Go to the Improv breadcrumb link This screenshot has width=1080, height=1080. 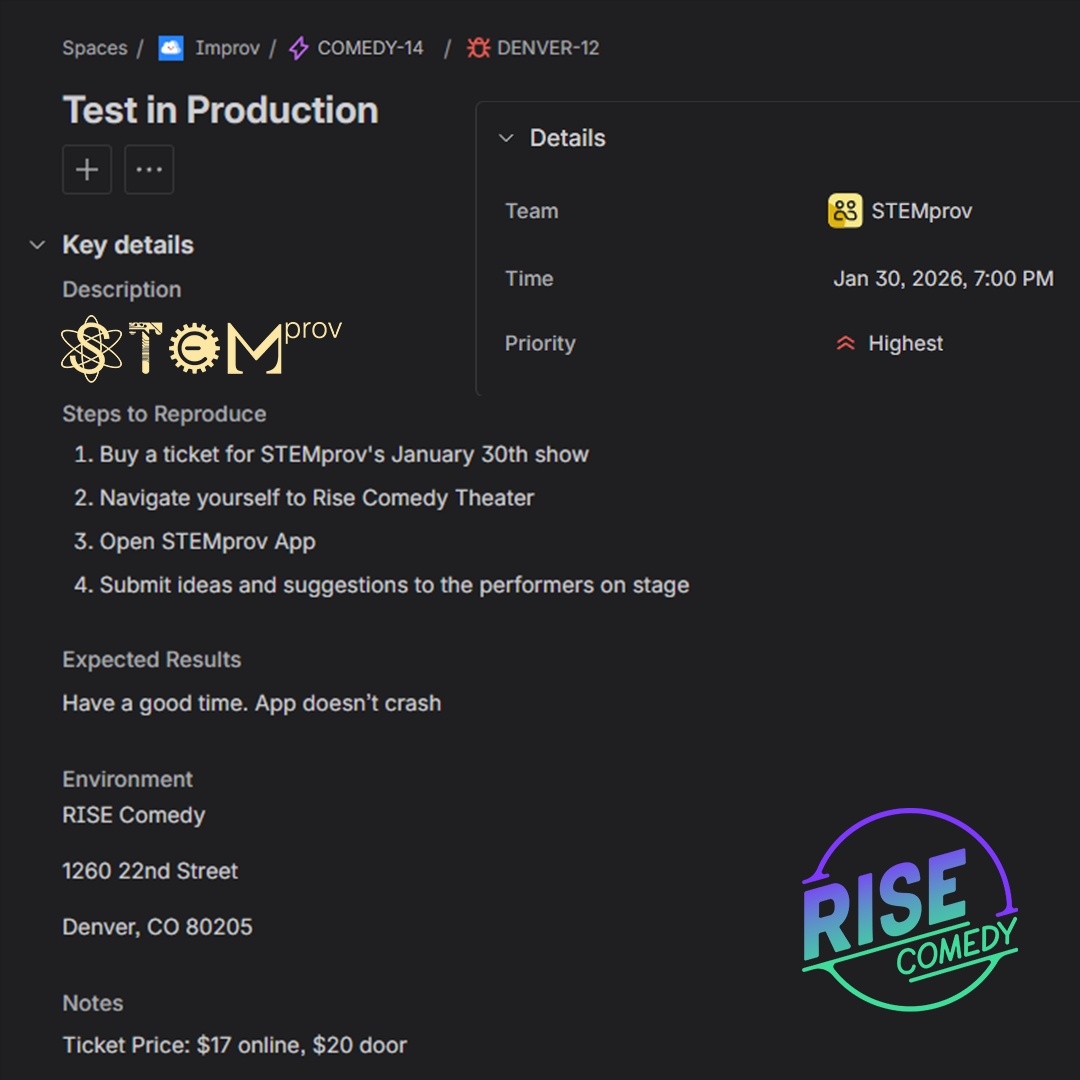click(x=227, y=48)
